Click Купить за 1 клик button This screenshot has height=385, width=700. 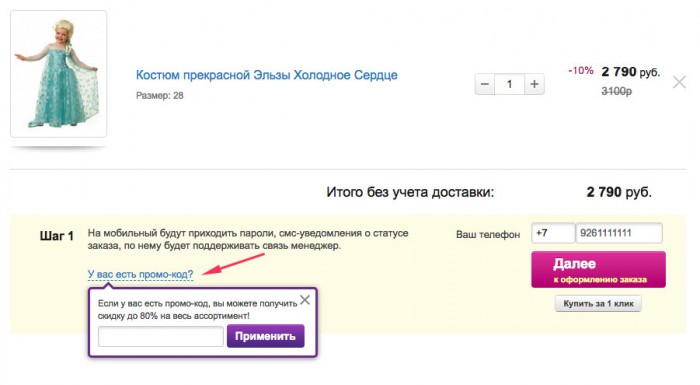598,304
